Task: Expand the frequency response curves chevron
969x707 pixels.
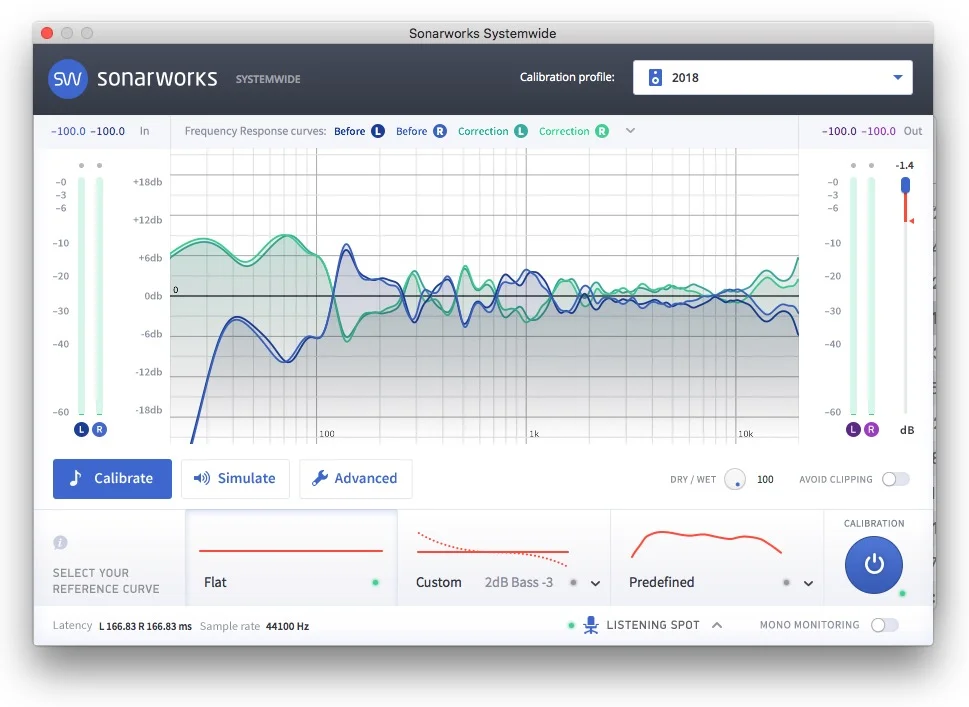Action: pos(630,130)
